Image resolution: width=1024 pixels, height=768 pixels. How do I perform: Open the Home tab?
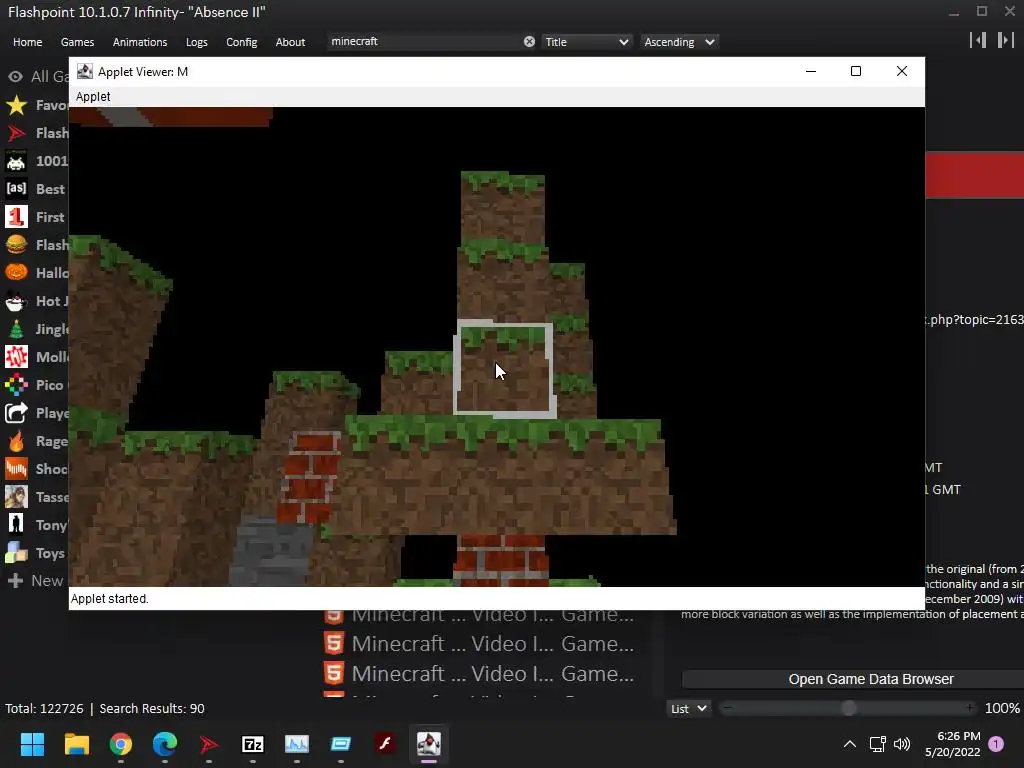coord(27,42)
